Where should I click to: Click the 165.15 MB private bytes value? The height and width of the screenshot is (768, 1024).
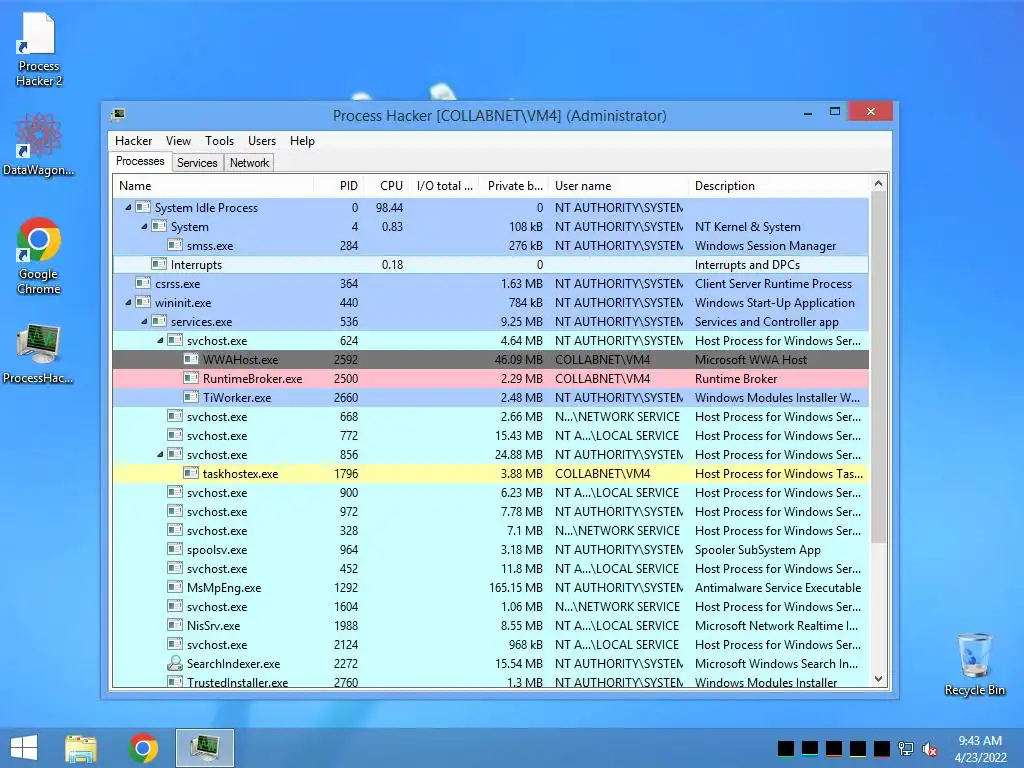click(x=516, y=588)
